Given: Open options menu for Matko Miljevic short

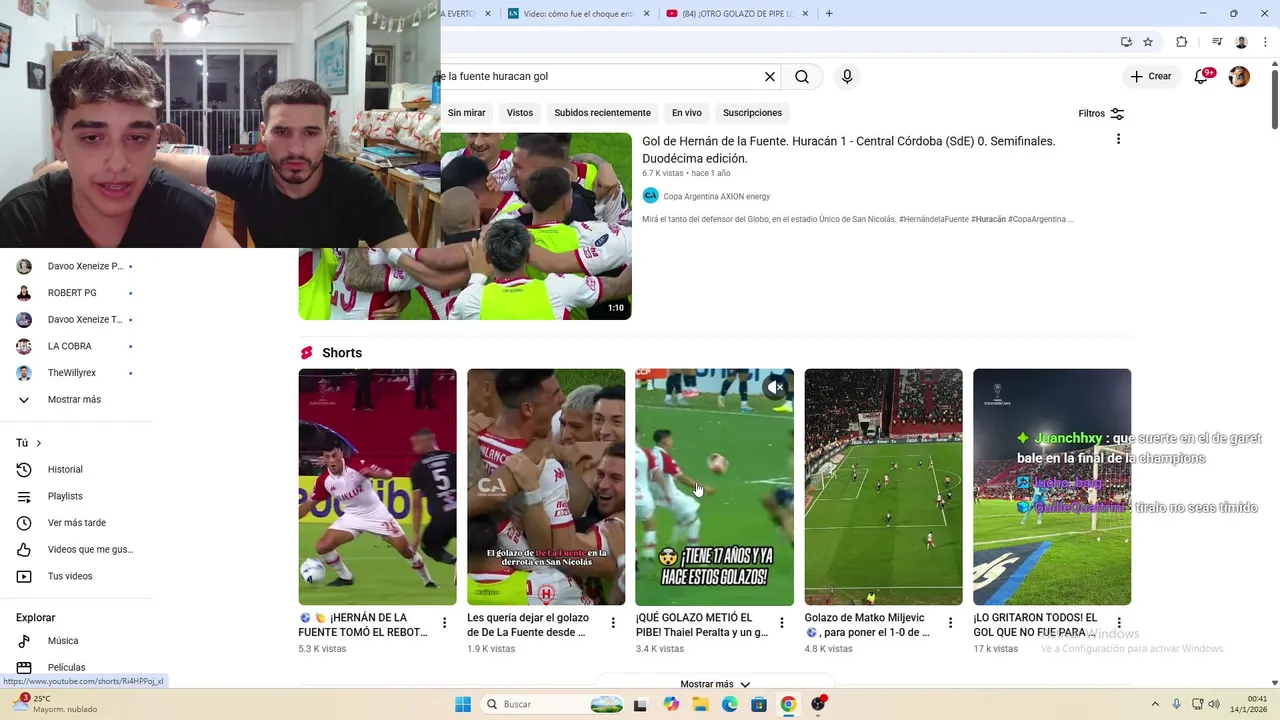Looking at the screenshot, I should click(950, 623).
